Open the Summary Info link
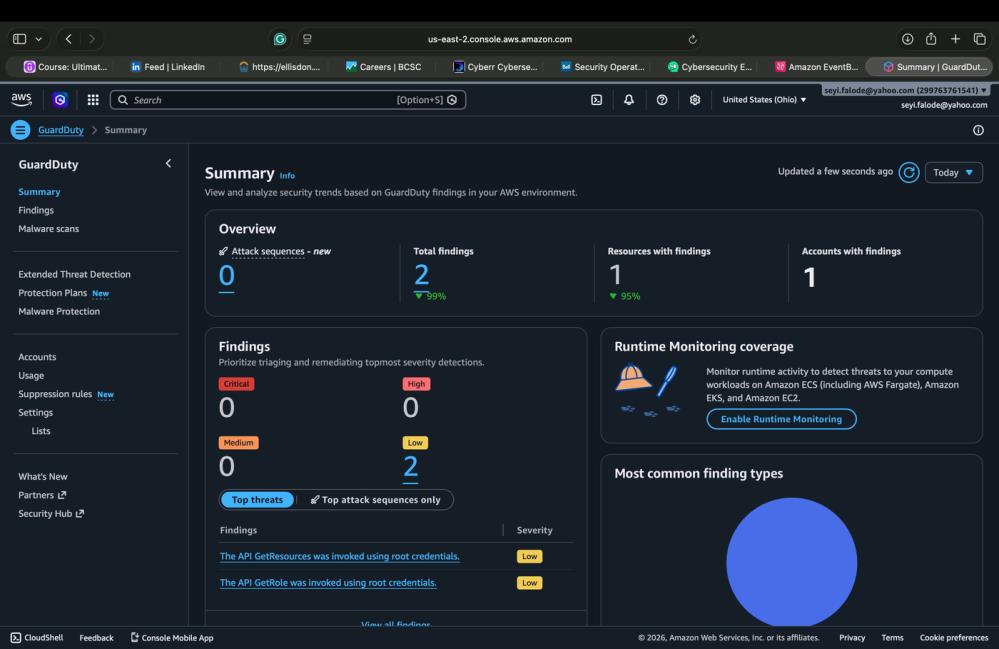 287,176
